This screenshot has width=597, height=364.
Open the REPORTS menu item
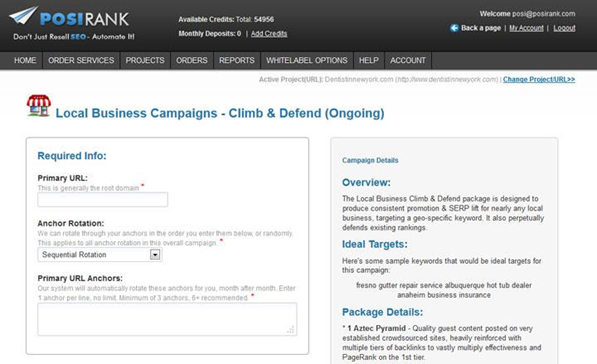(237, 61)
